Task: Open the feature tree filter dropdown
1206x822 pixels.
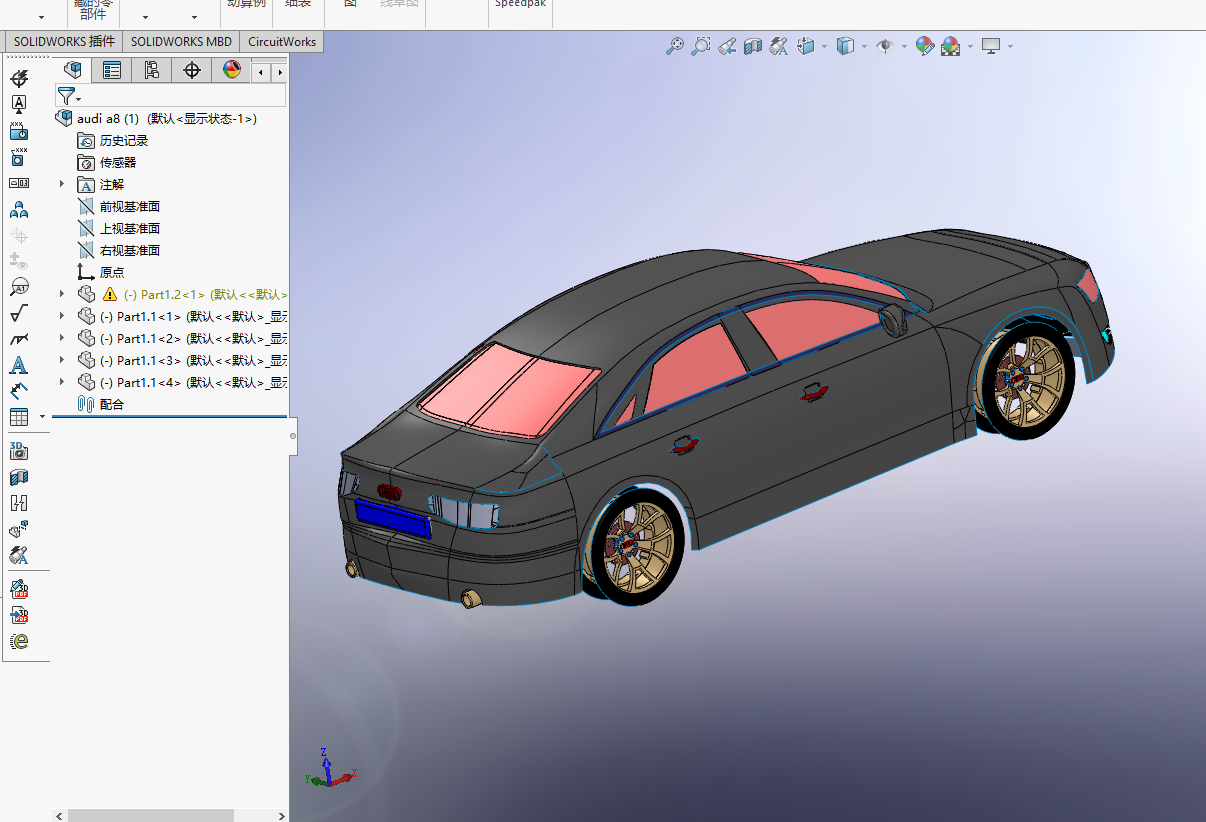Action: (69, 96)
